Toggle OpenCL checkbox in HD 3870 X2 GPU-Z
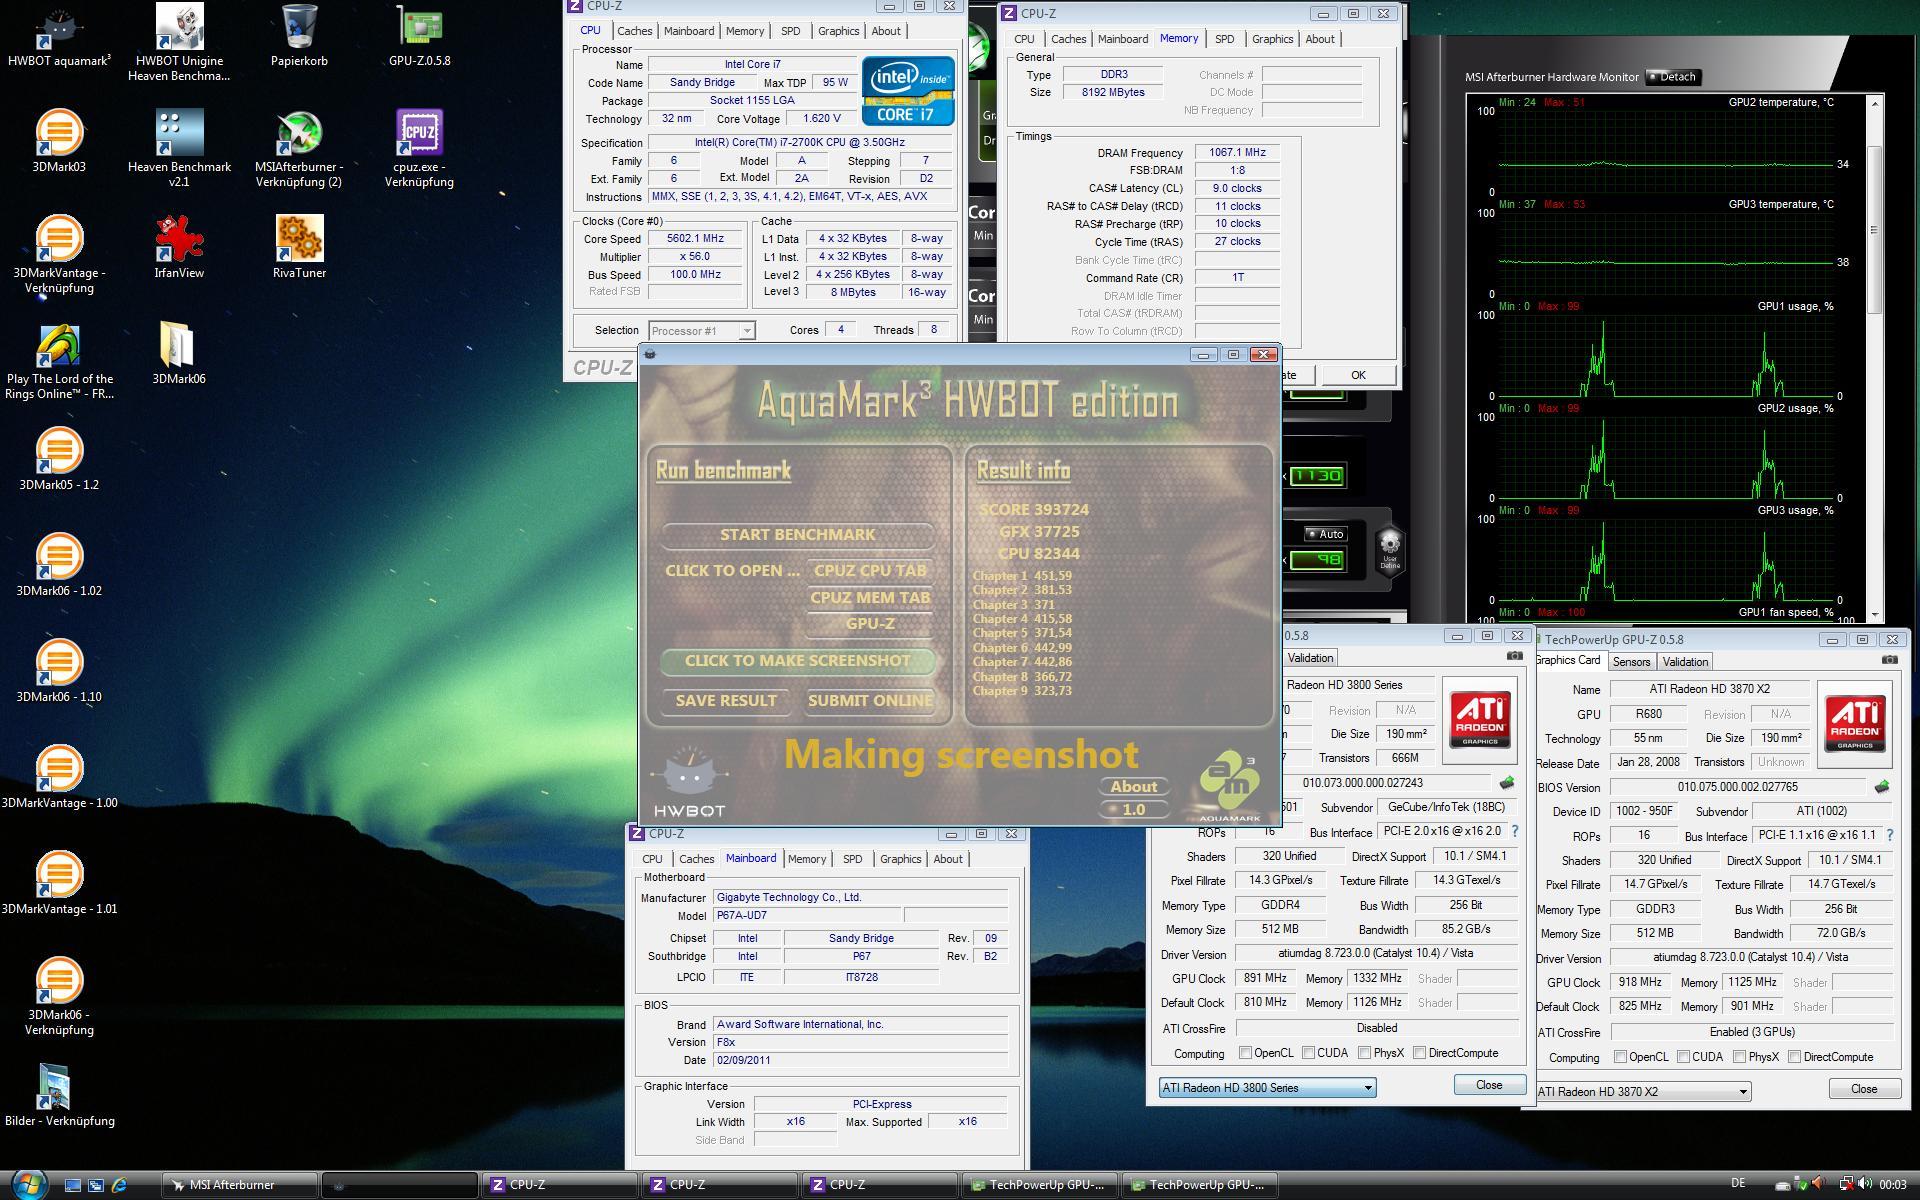This screenshot has height=1200, width=1920. [1620, 1057]
